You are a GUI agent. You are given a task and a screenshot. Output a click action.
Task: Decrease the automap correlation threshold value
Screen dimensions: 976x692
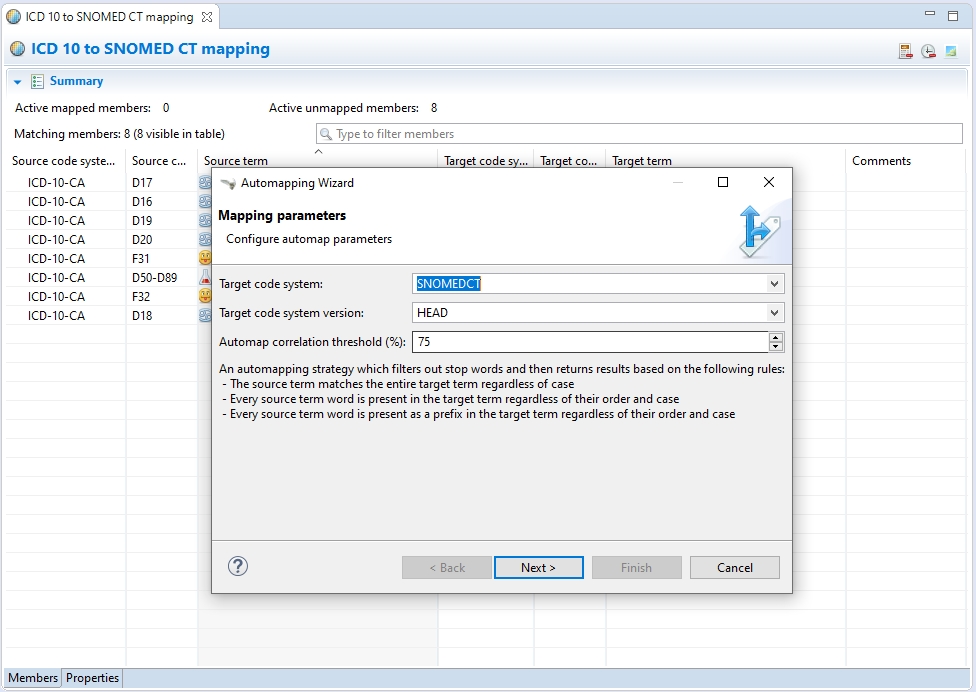tap(776, 347)
